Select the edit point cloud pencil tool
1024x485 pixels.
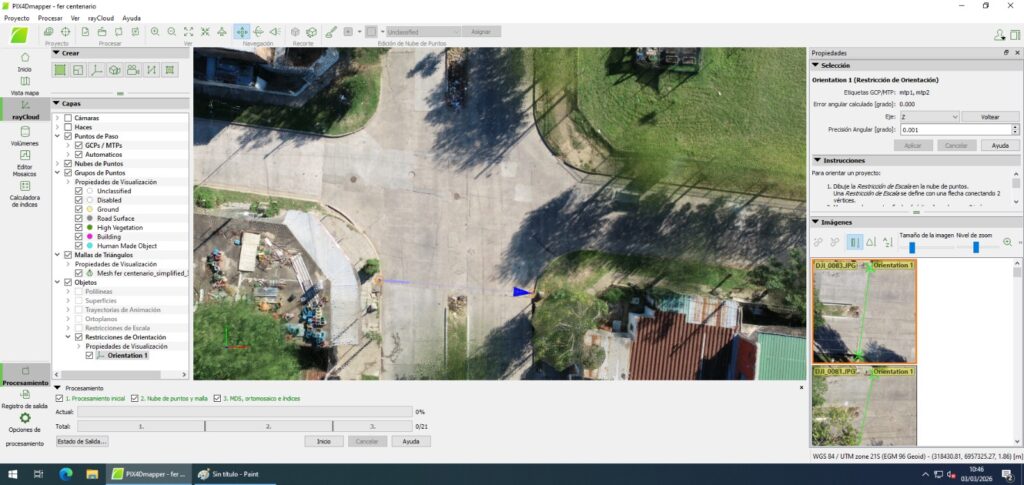[329, 32]
